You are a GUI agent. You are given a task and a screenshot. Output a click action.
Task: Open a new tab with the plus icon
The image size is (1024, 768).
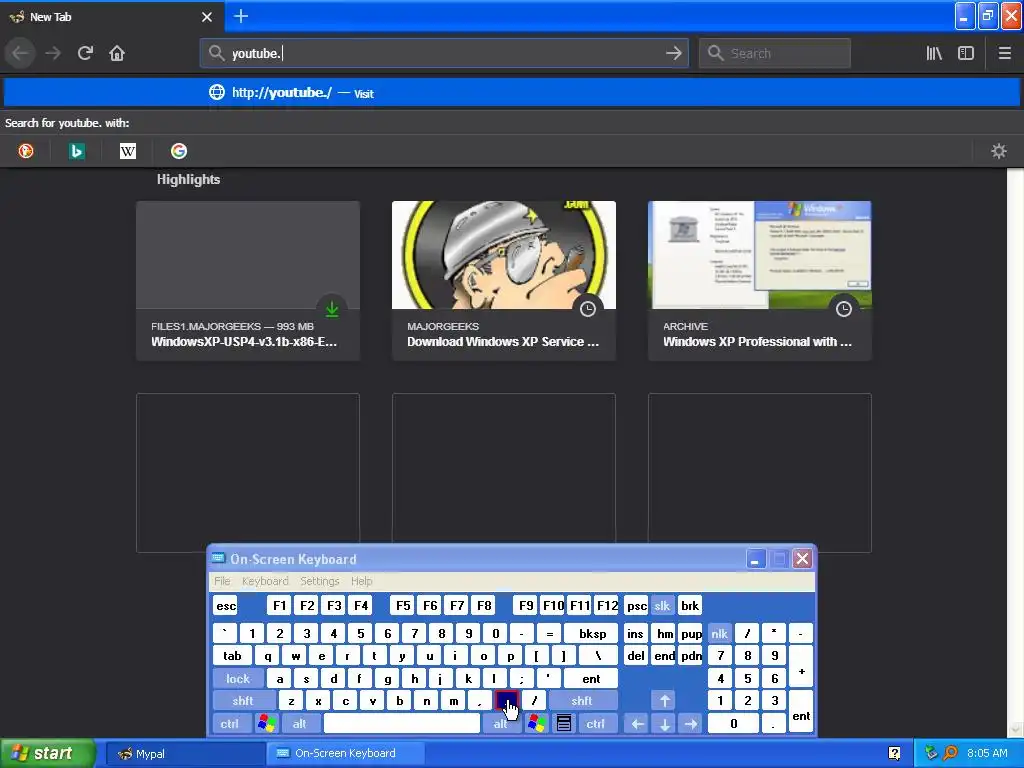[x=241, y=16]
